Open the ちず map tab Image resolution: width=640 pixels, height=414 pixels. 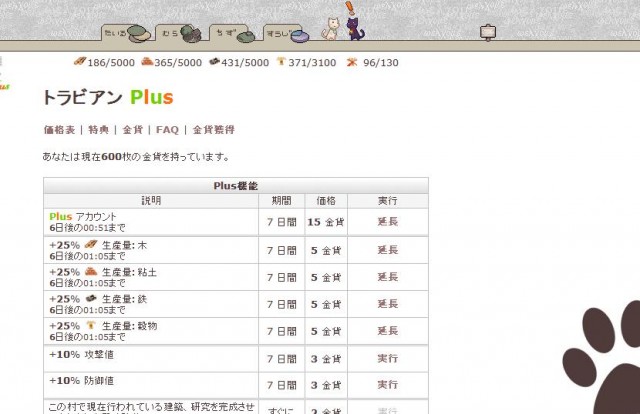point(232,33)
